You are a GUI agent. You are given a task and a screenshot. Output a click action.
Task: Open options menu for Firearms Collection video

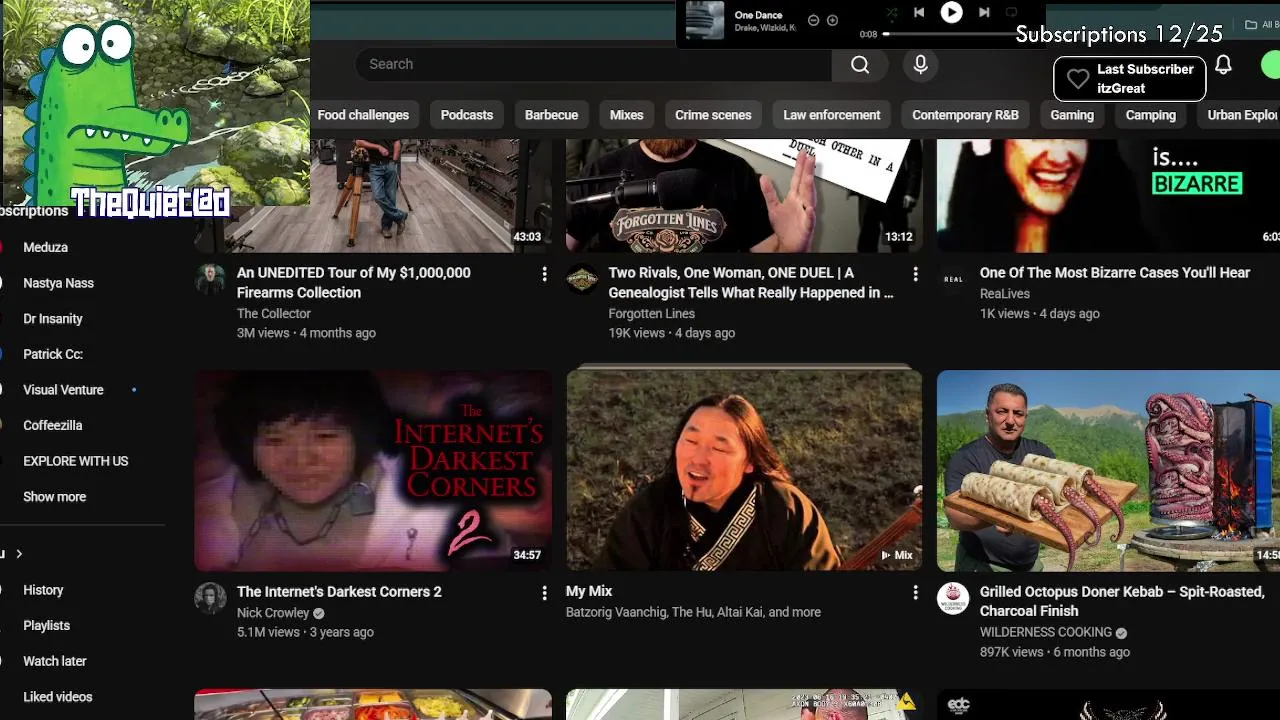[544, 274]
